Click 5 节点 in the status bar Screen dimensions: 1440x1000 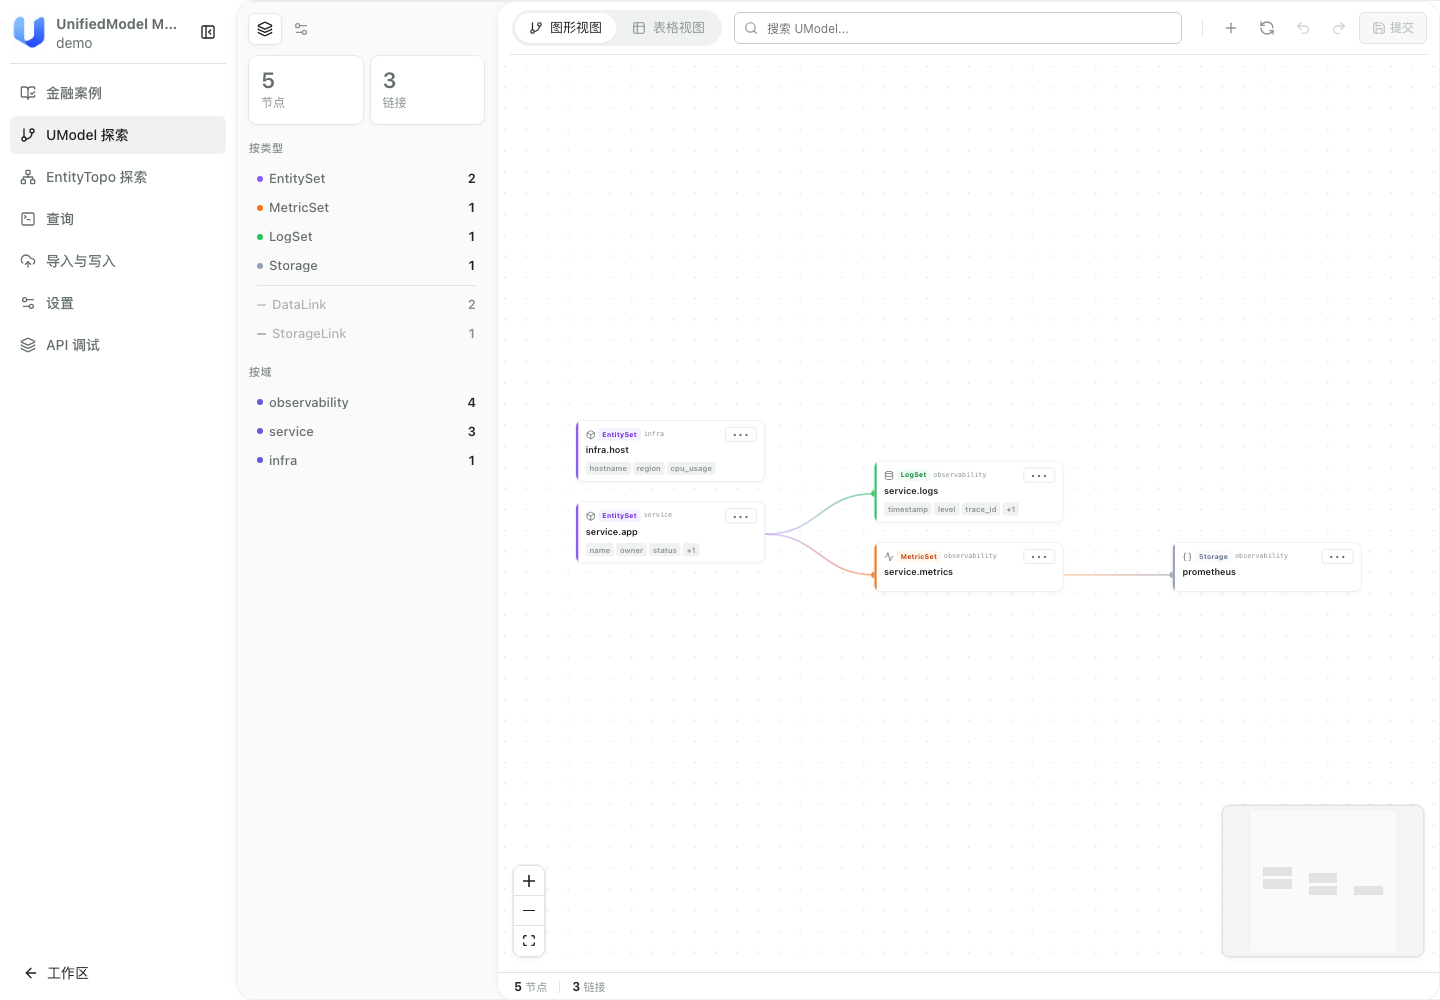coord(530,987)
